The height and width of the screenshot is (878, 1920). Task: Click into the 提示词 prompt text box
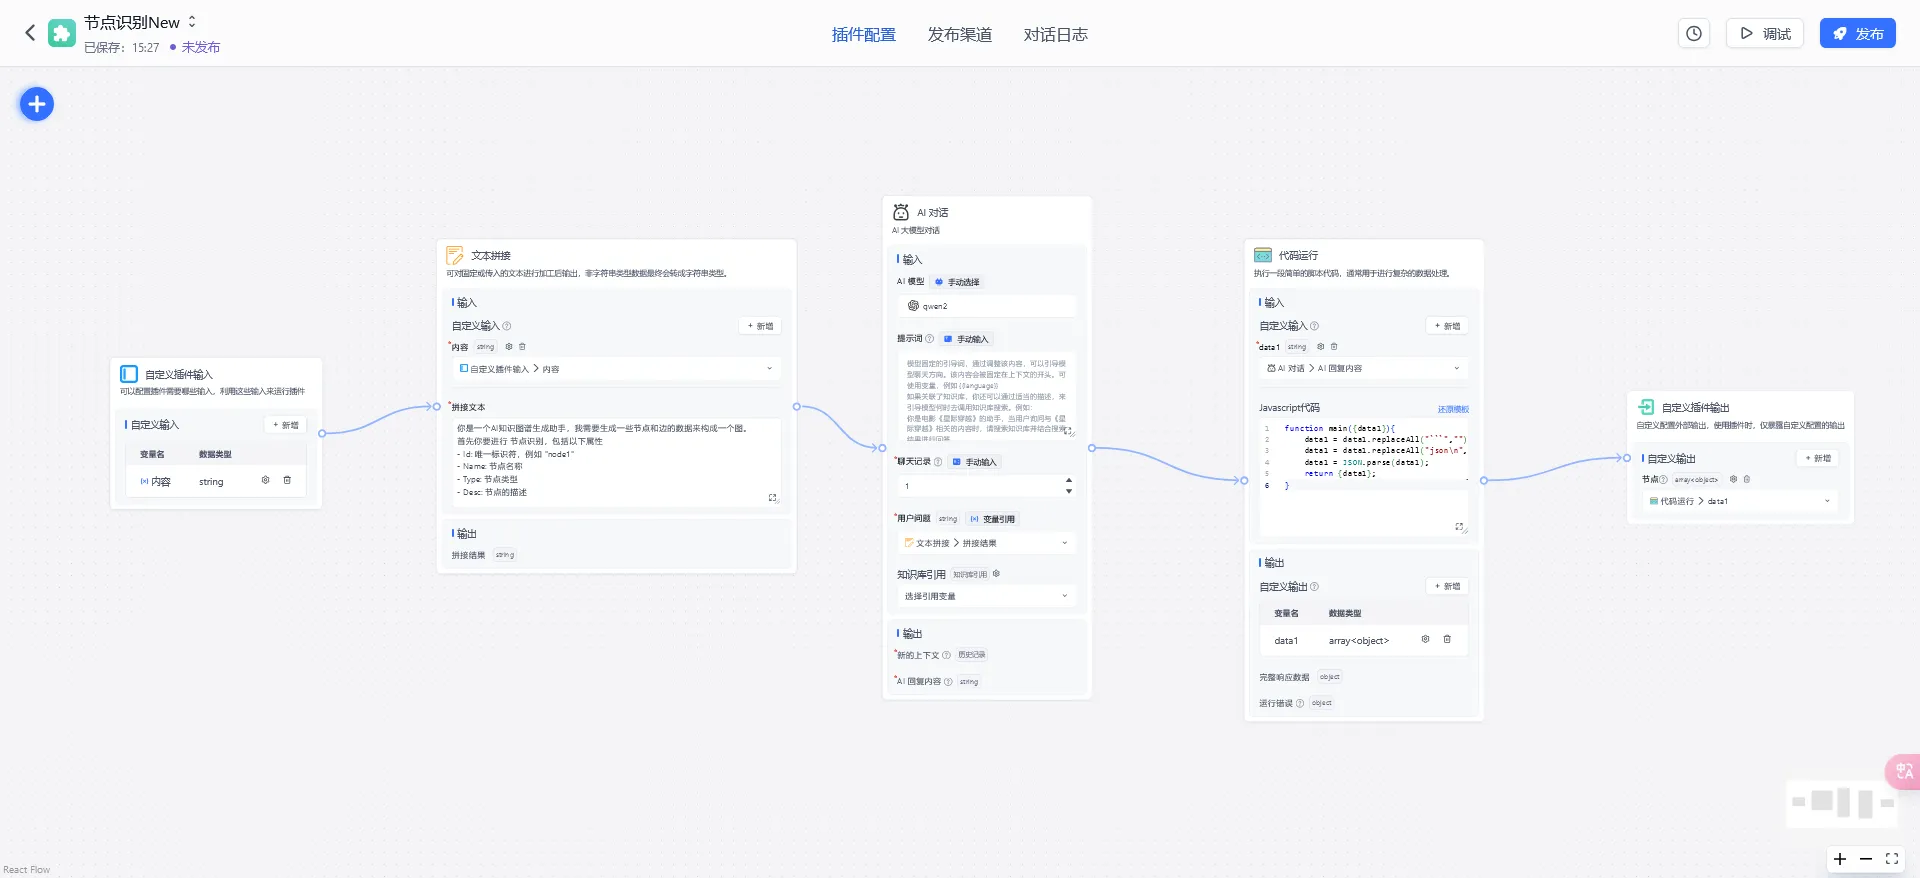point(987,396)
